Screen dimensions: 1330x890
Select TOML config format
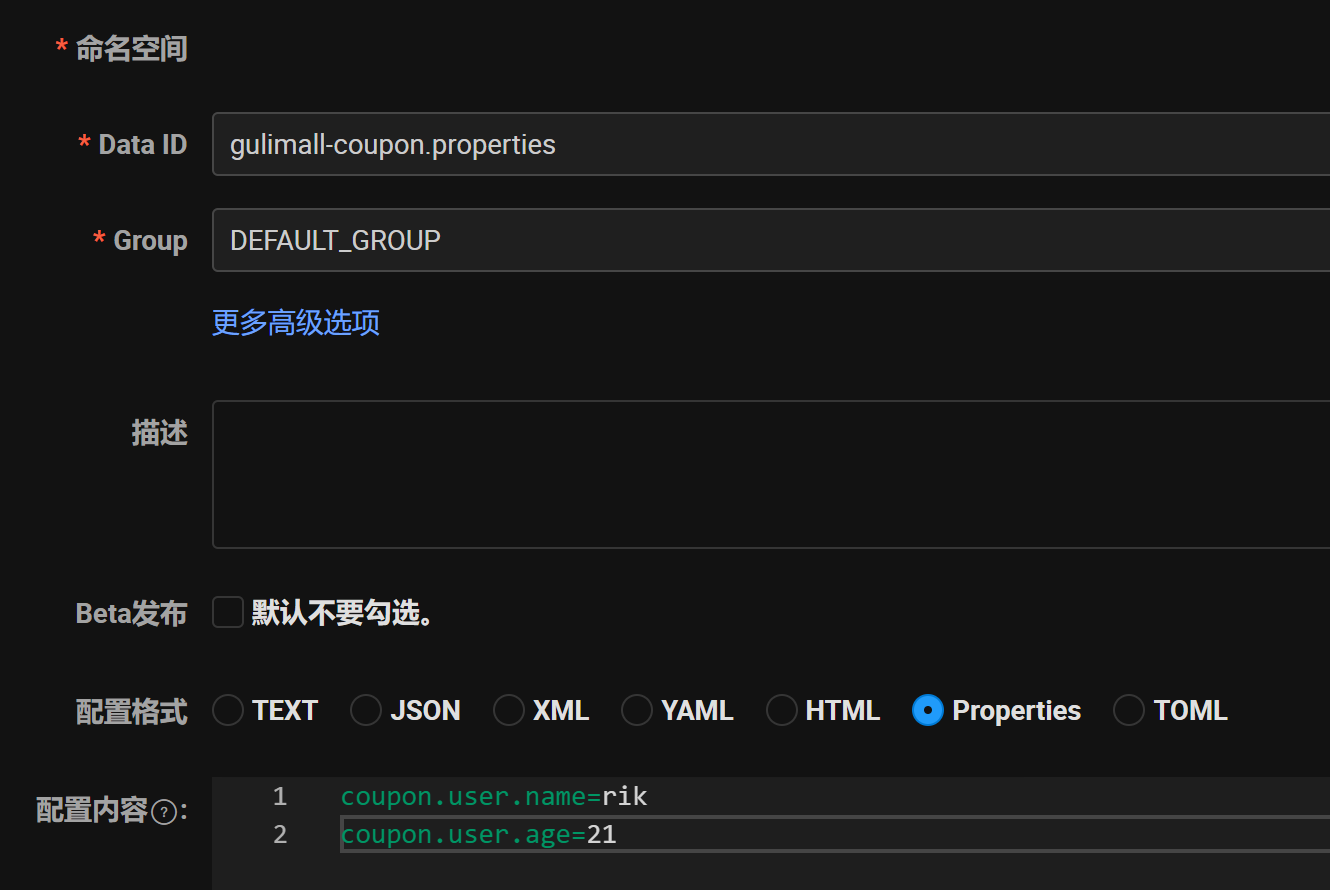1129,710
